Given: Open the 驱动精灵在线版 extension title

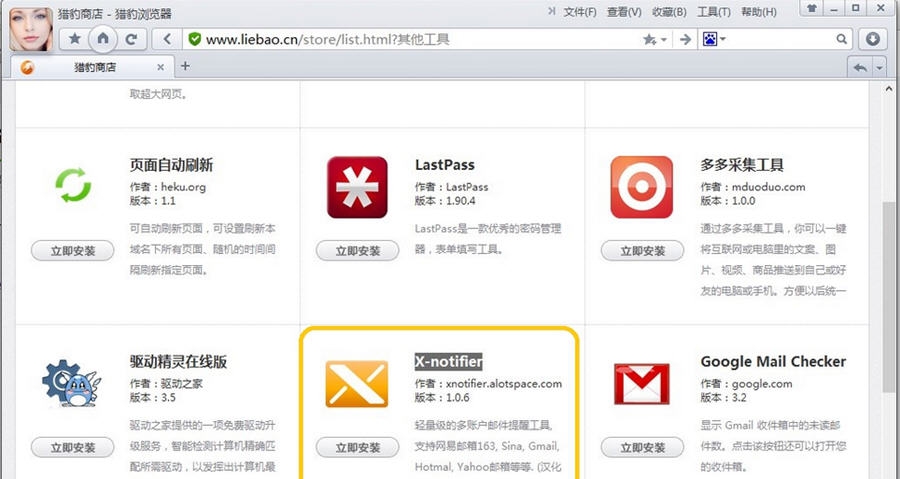Looking at the screenshot, I should pyautogui.click(x=179, y=362).
